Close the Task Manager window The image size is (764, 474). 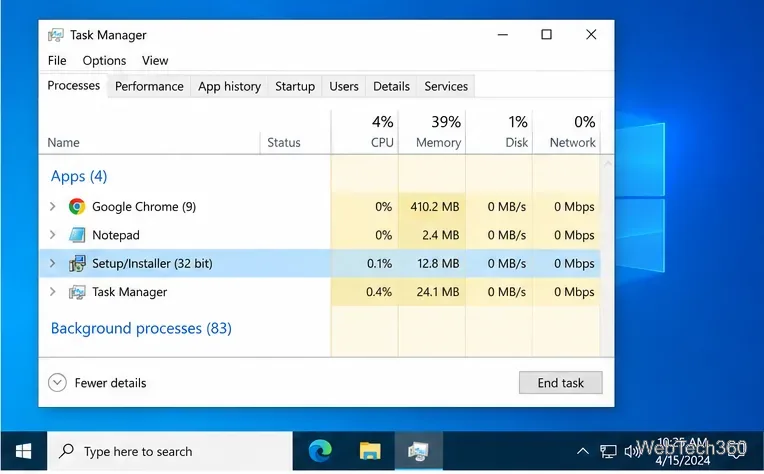591,35
